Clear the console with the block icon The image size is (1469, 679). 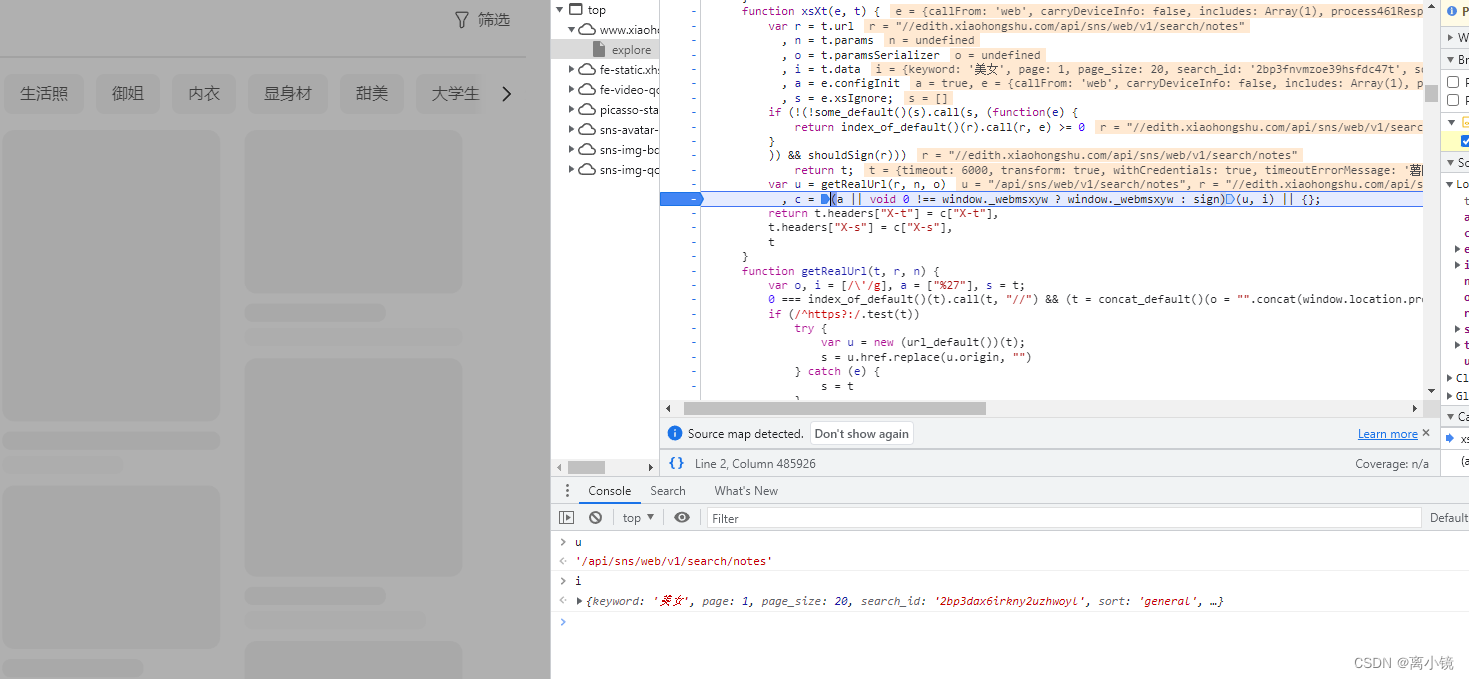pos(595,518)
